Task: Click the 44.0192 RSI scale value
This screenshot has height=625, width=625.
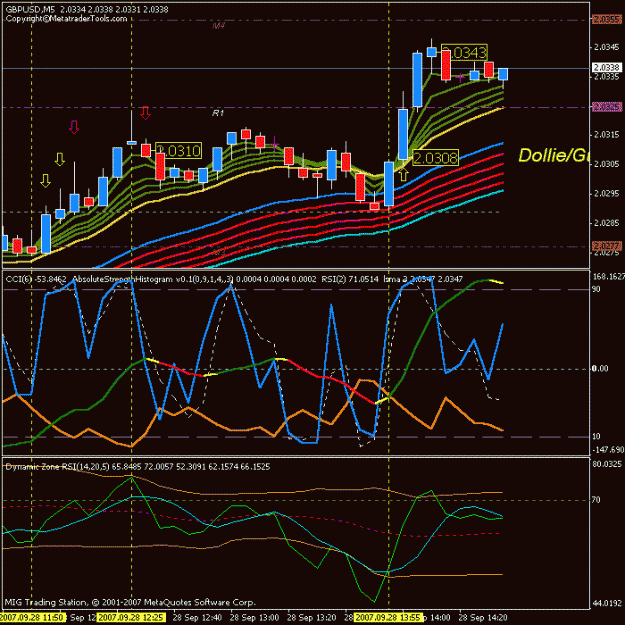Action: (607, 603)
